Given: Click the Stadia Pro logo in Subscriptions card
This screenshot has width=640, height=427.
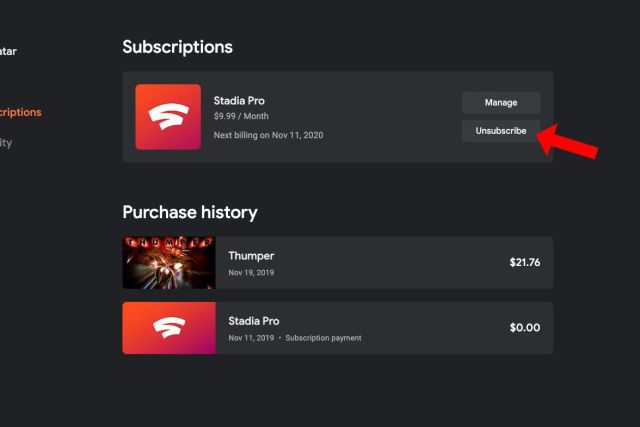Looking at the screenshot, I should click(x=168, y=117).
